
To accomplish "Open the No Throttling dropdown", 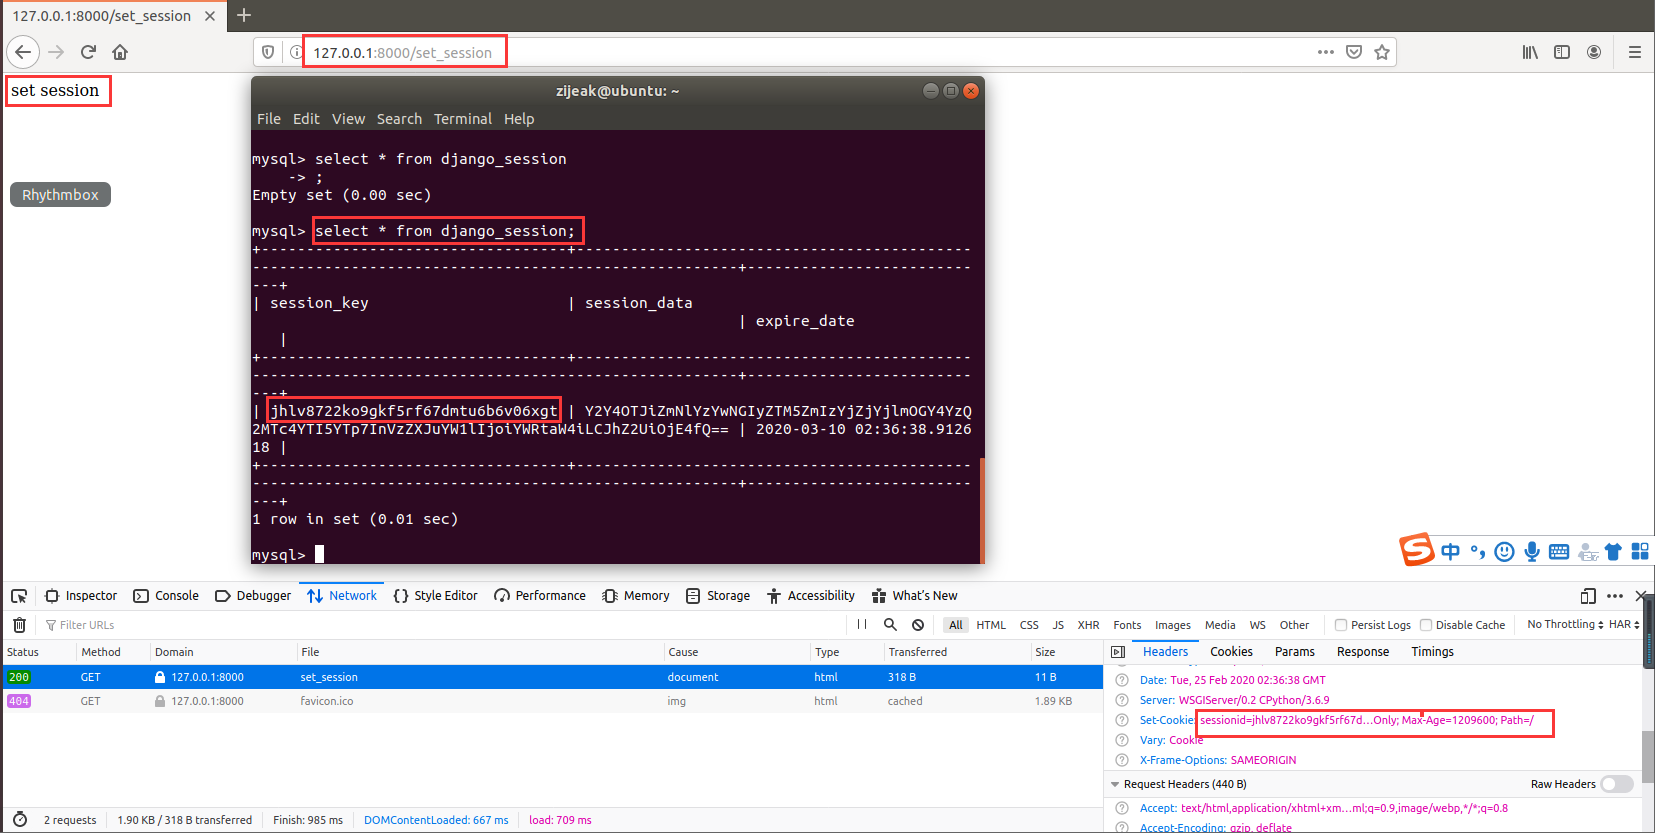I will point(1565,625).
